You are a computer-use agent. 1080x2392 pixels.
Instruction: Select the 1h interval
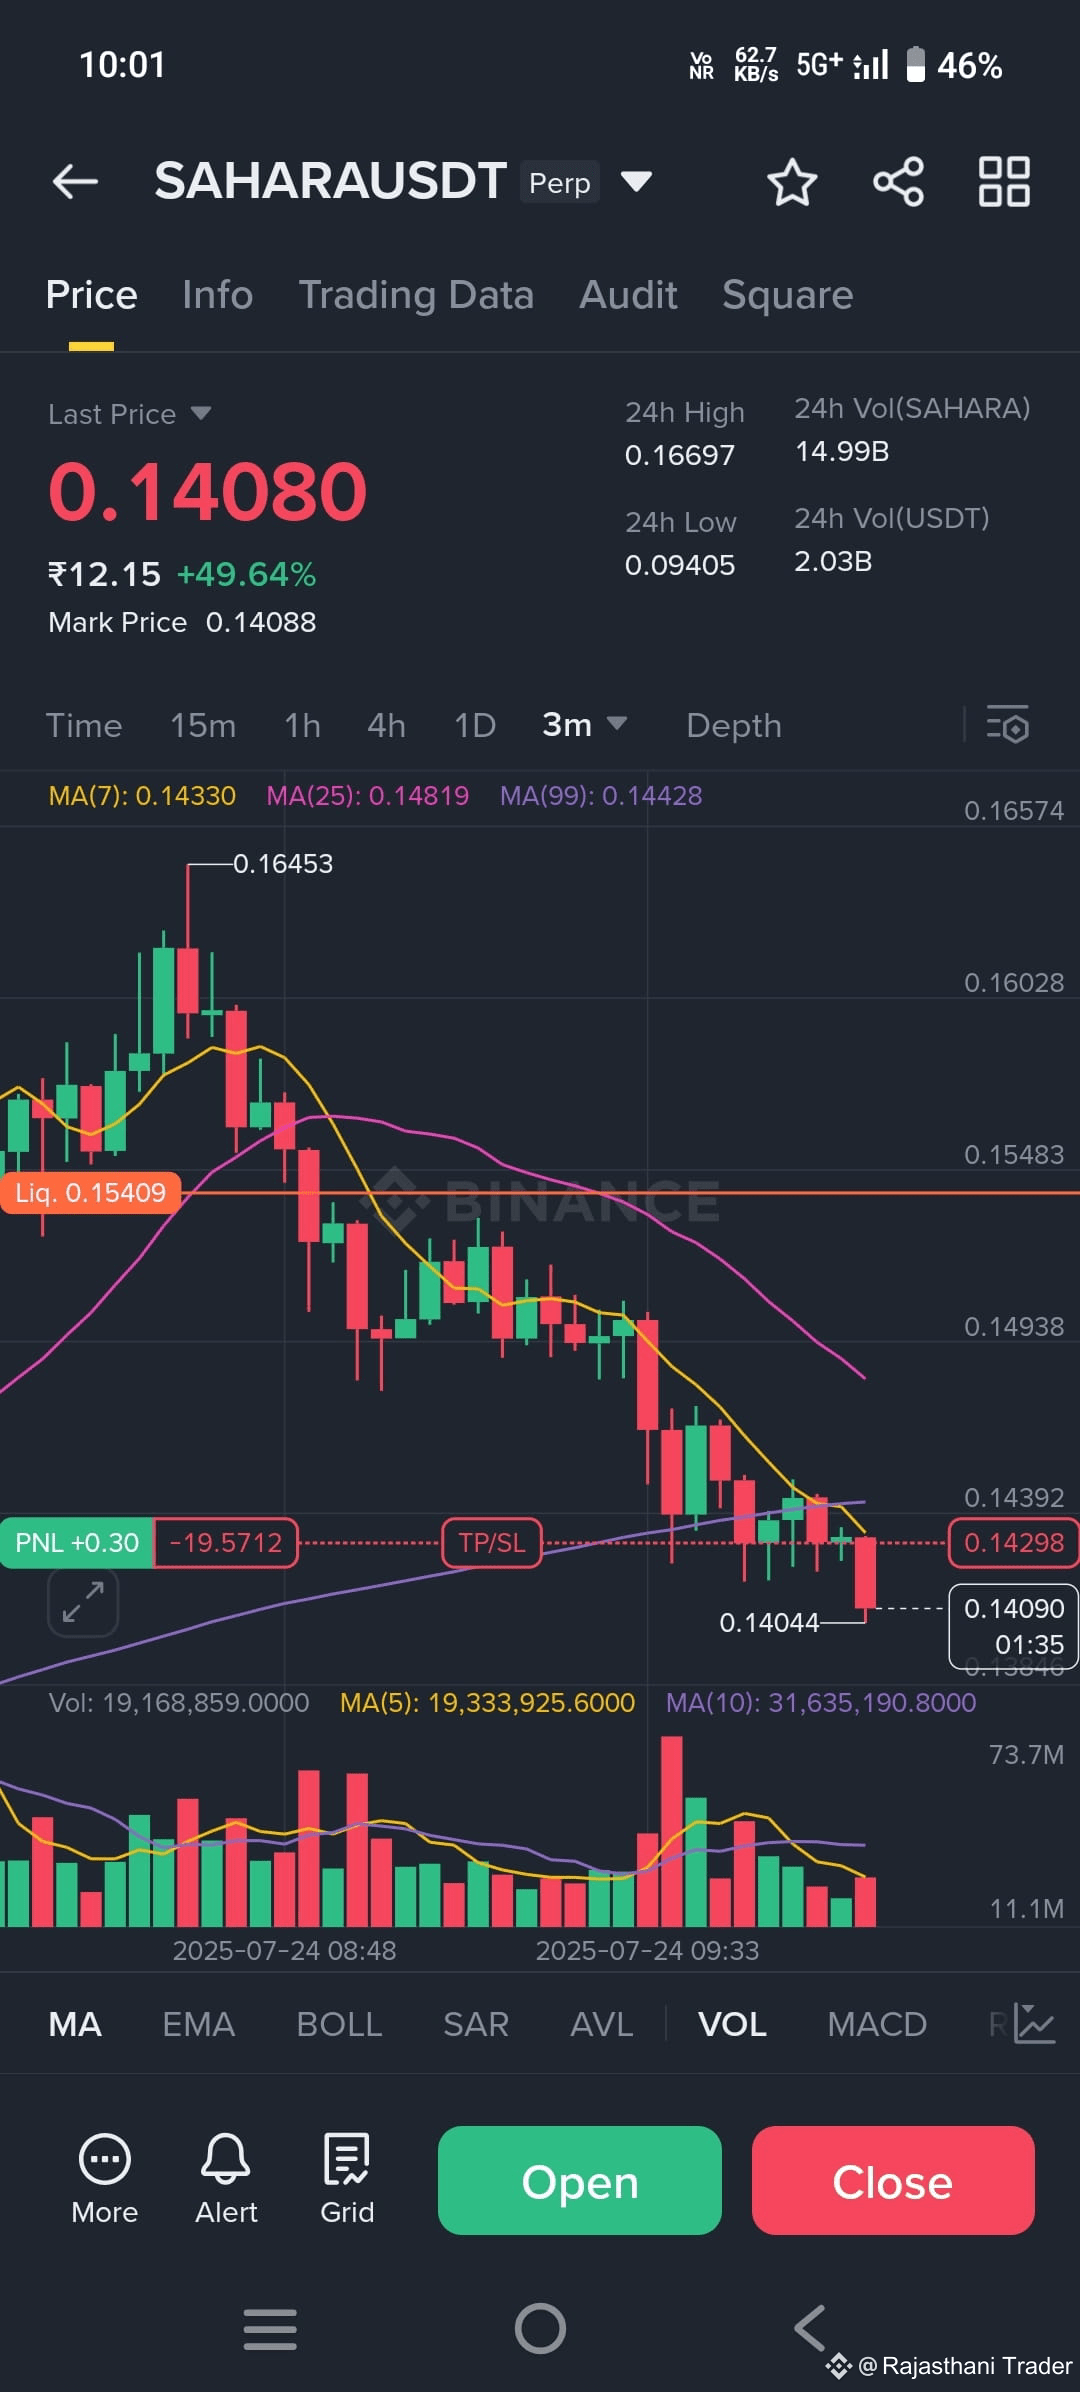coord(302,725)
